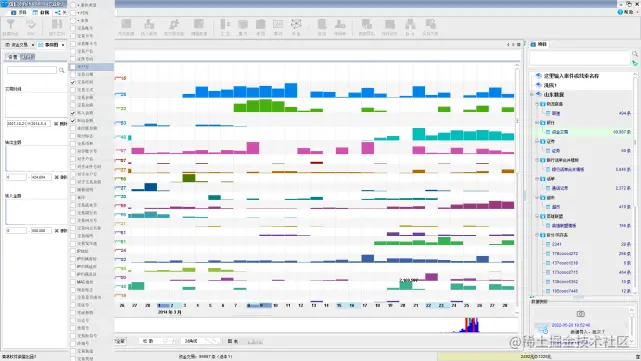The width and height of the screenshot is (641, 361).
Task: Collapse the 山东数据 tree node
Action: pos(532,94)
